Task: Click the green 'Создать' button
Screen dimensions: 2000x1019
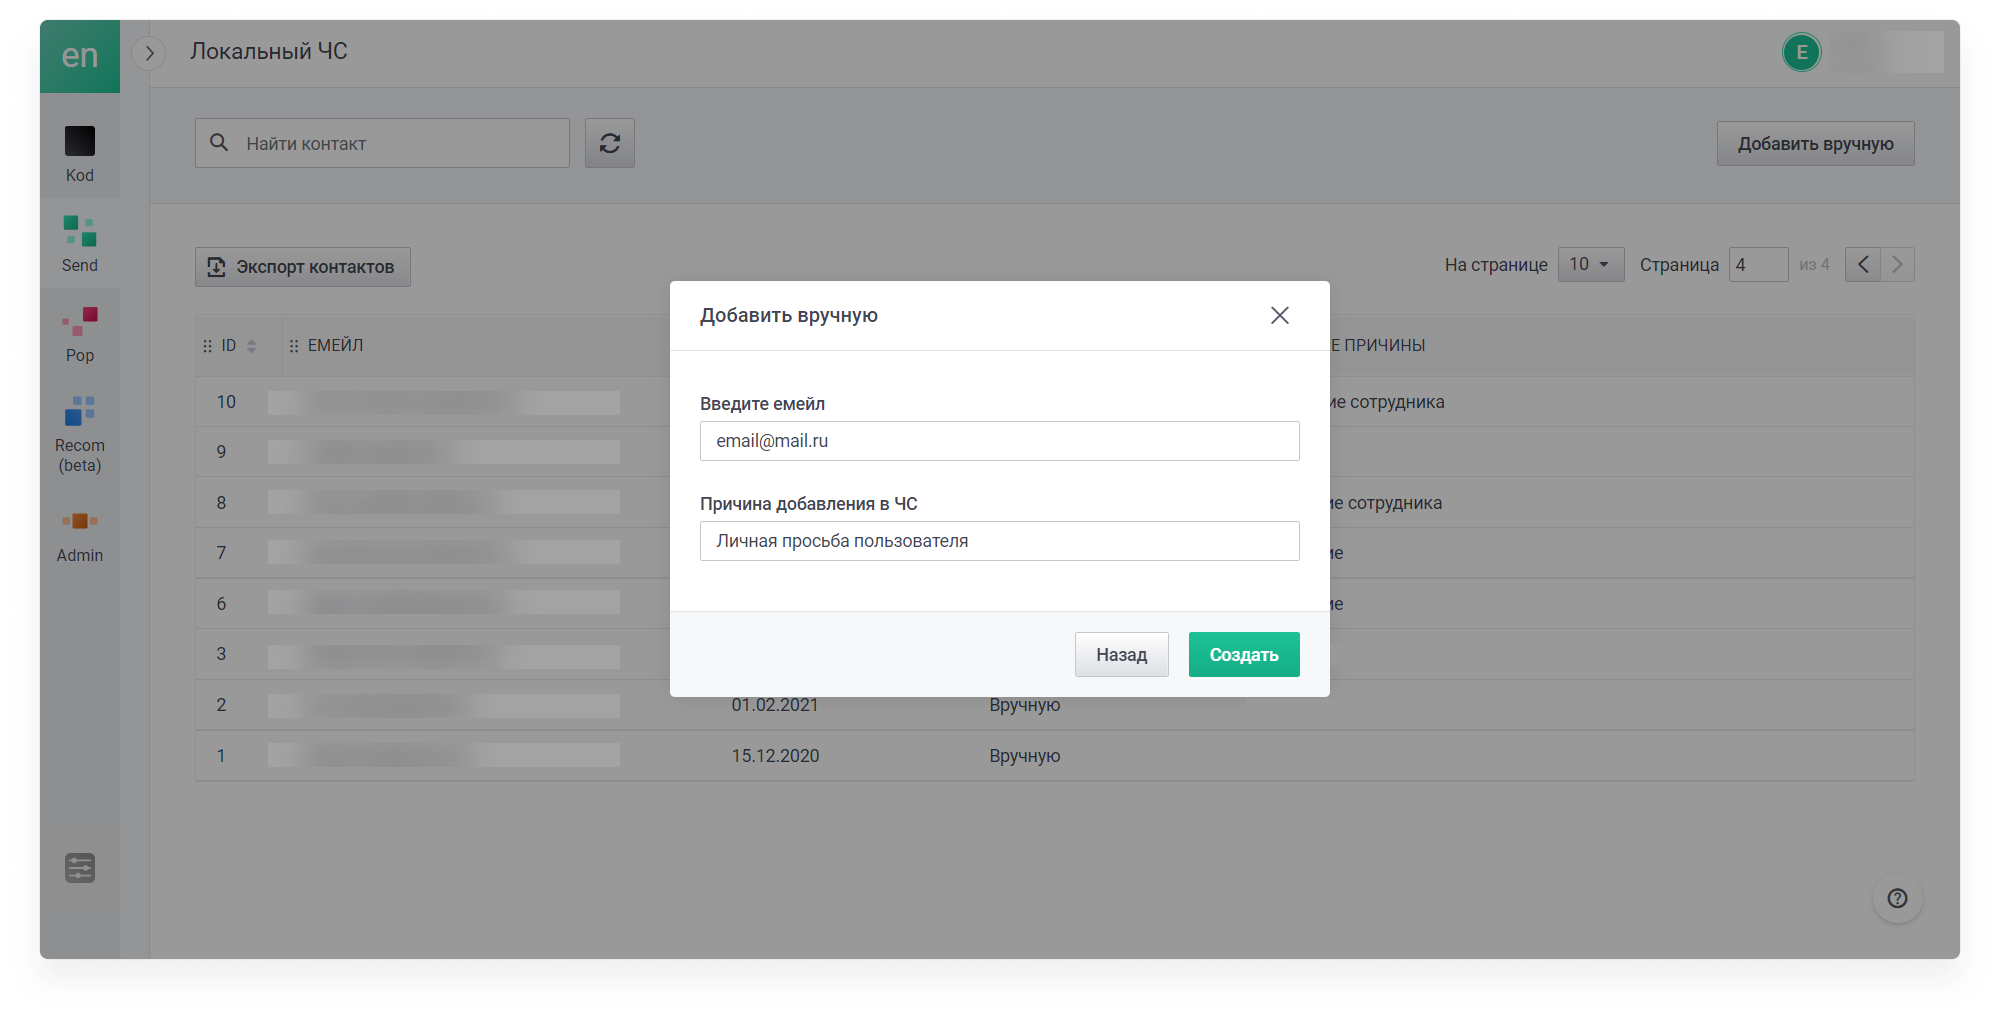Action: (1244, 655)
